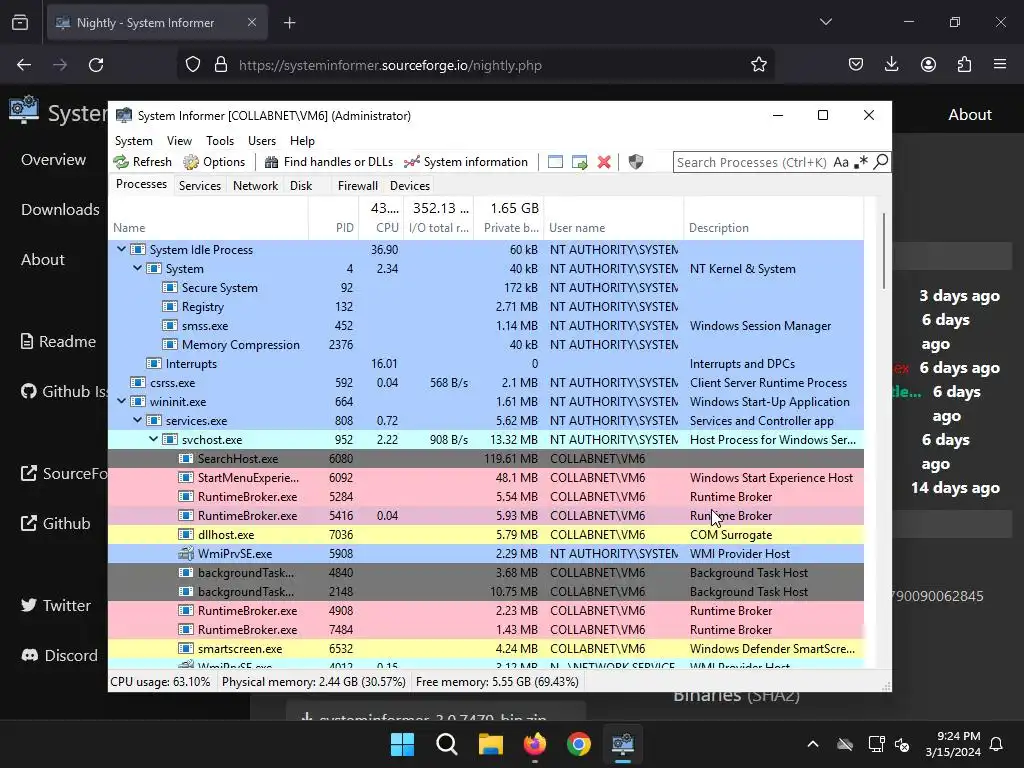Switch to the Services tab
This screenshot has width=1024, height=768.
pos(200,185)
